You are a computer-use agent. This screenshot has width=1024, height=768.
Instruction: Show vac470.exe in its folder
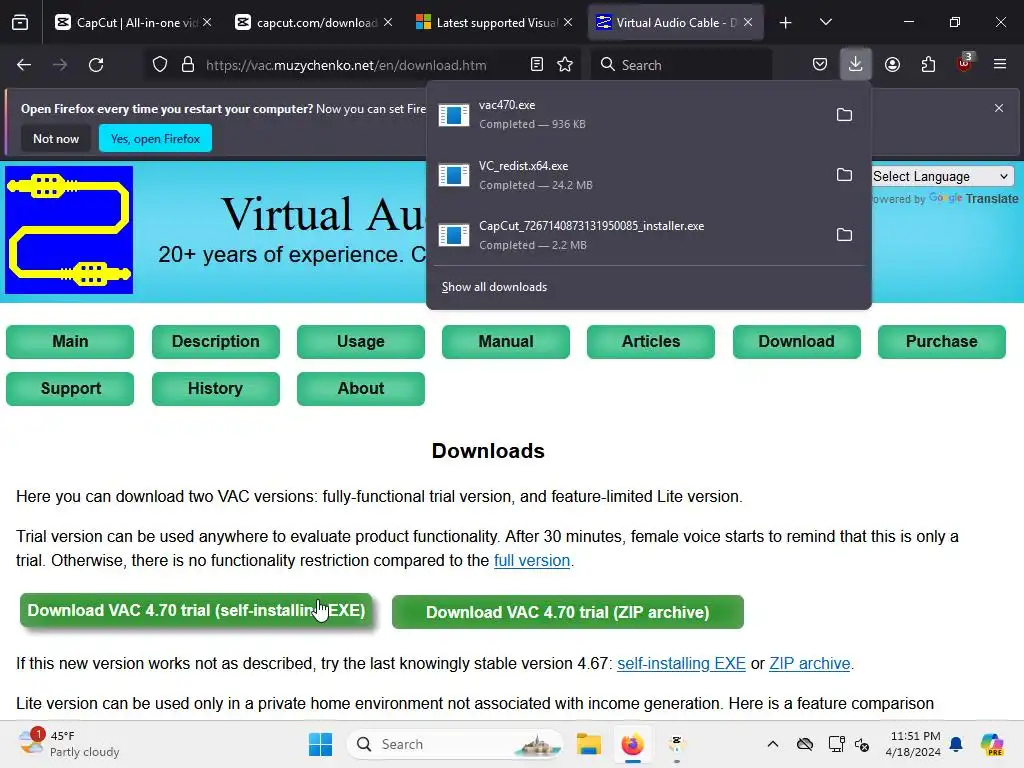point(844,115)
